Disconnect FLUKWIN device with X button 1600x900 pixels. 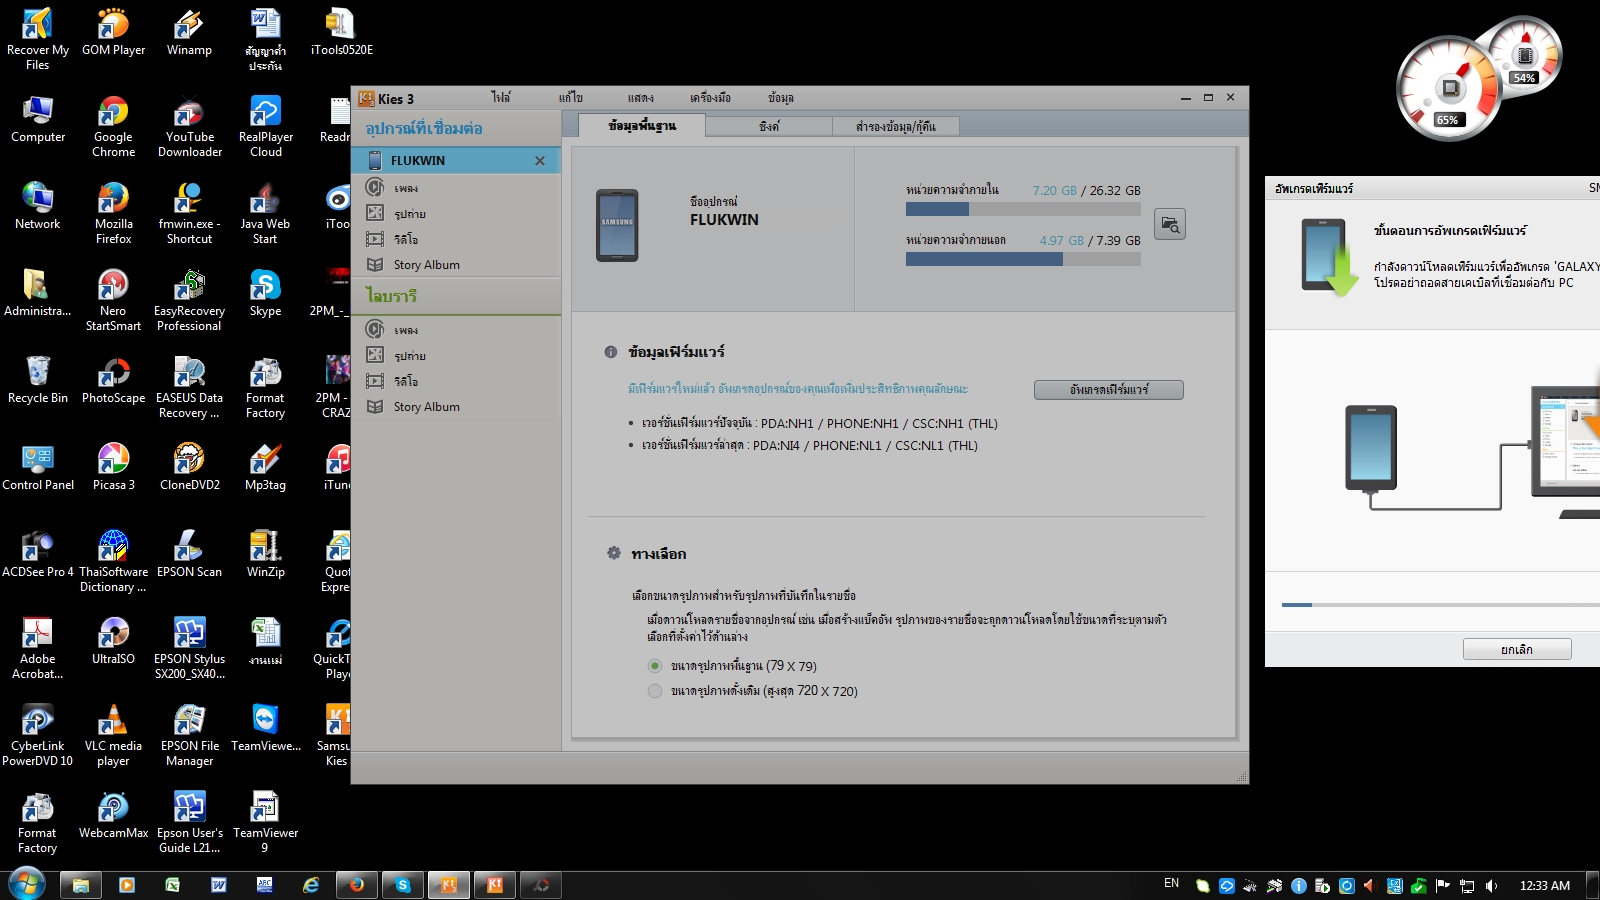[x=540, y=161]
